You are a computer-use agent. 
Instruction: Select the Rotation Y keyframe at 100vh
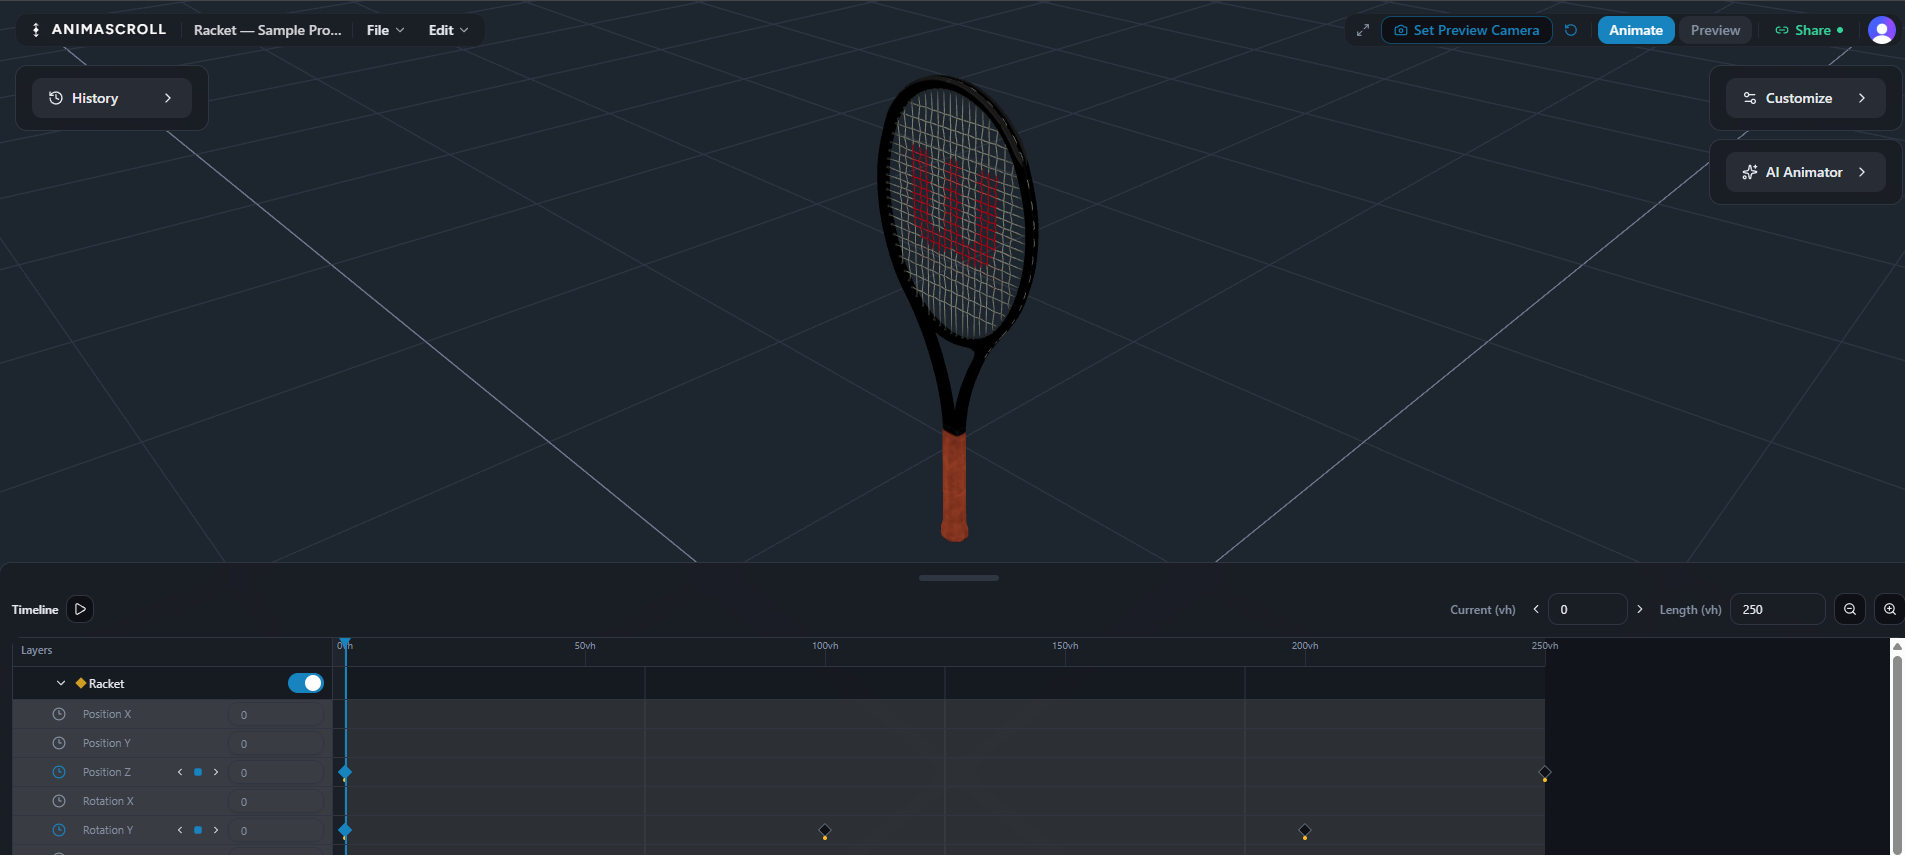[x=825, y=830]
